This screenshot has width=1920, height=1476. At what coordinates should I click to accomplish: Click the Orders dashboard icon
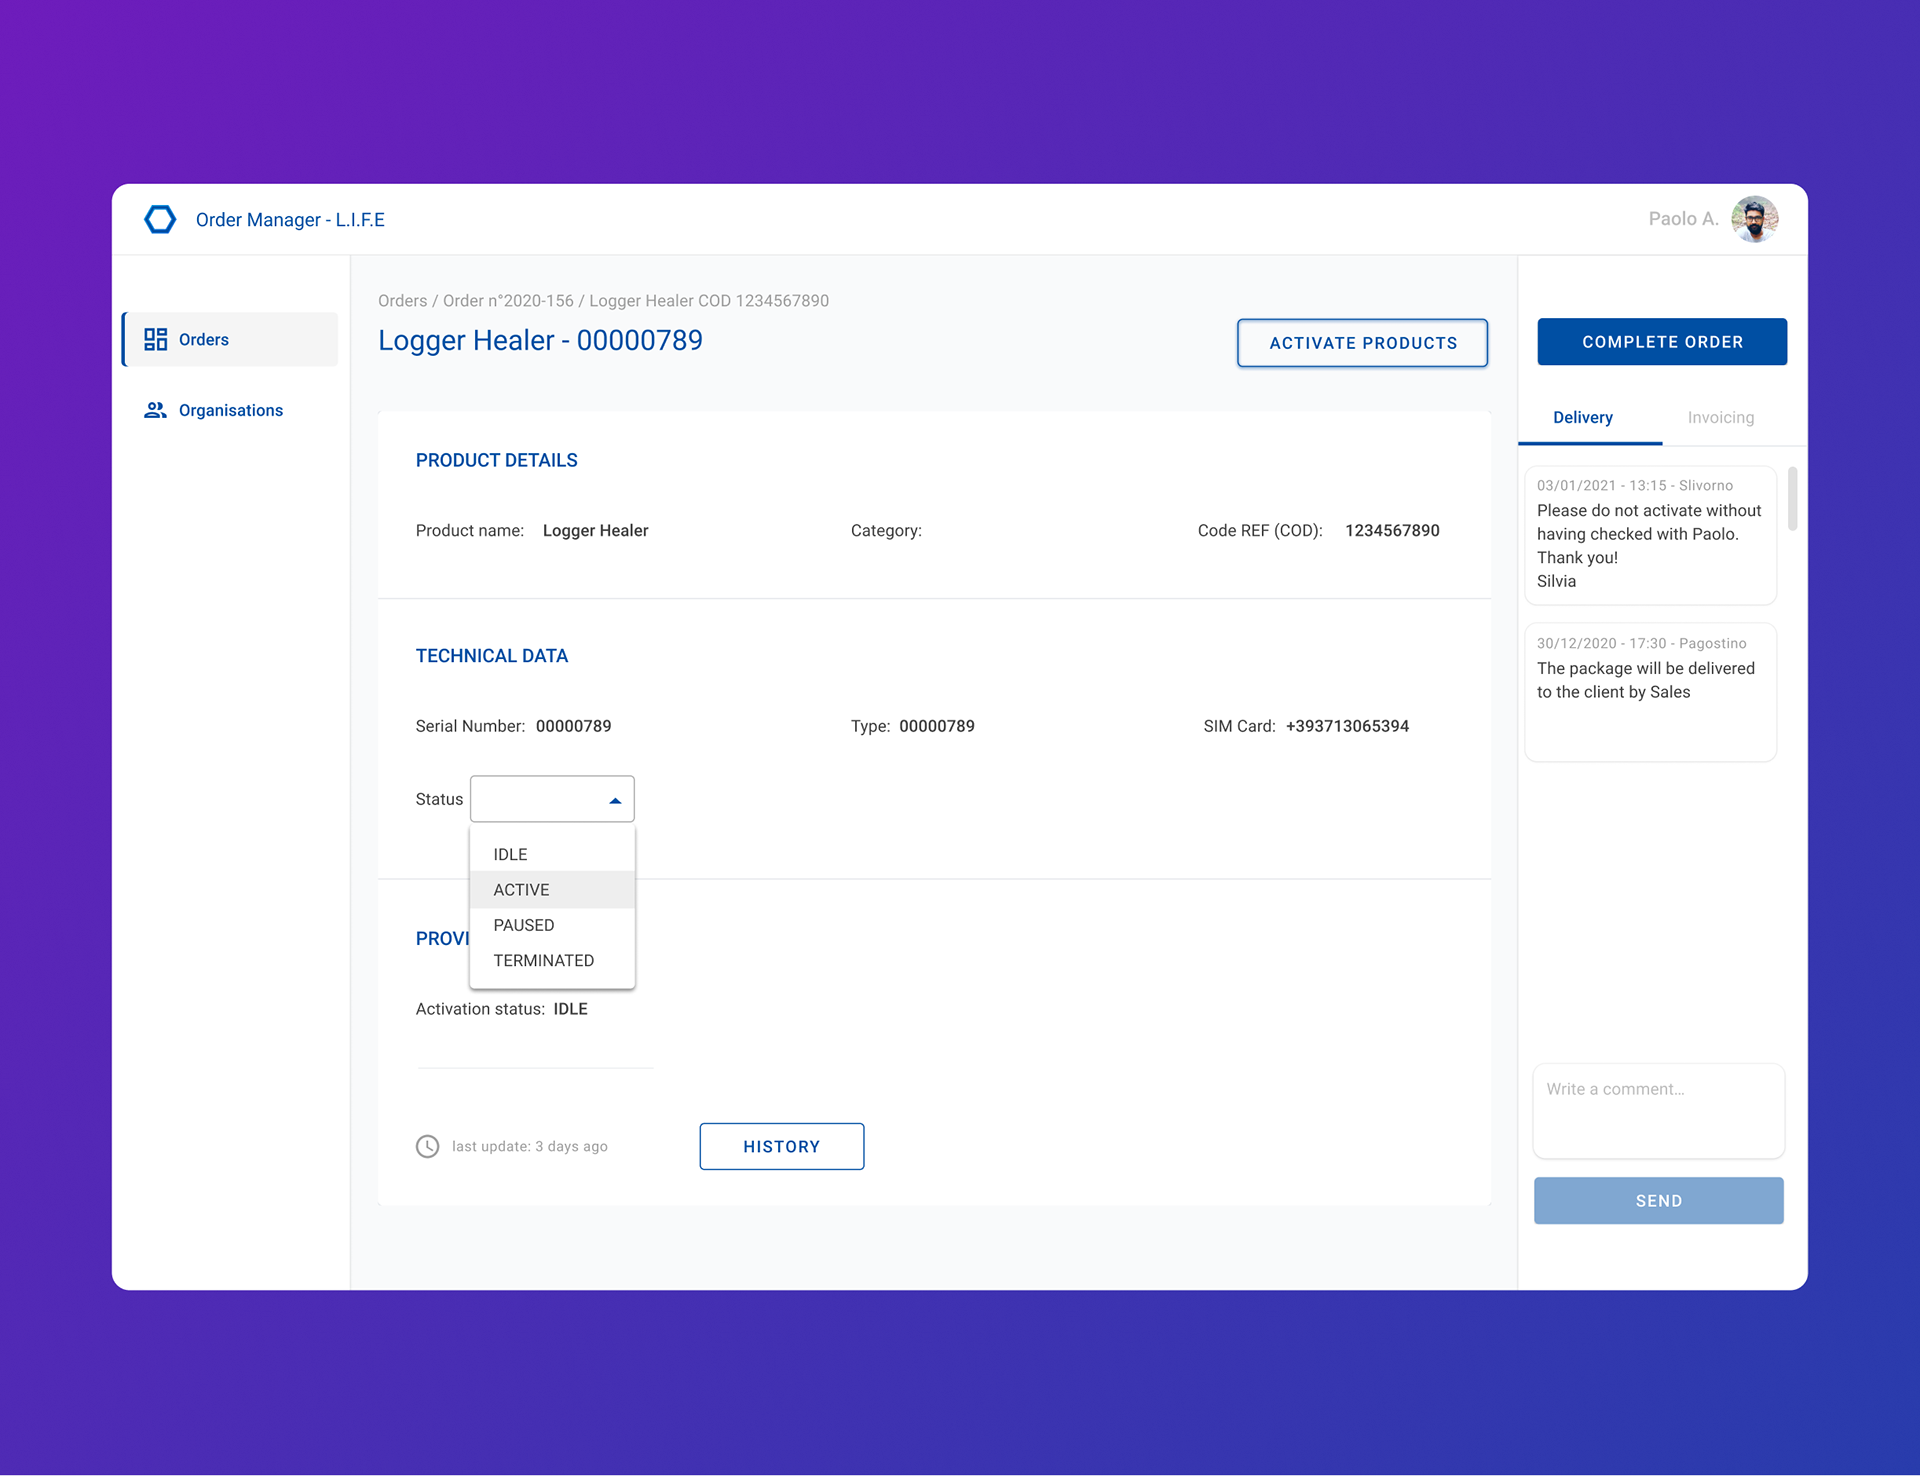pos(155,340)
